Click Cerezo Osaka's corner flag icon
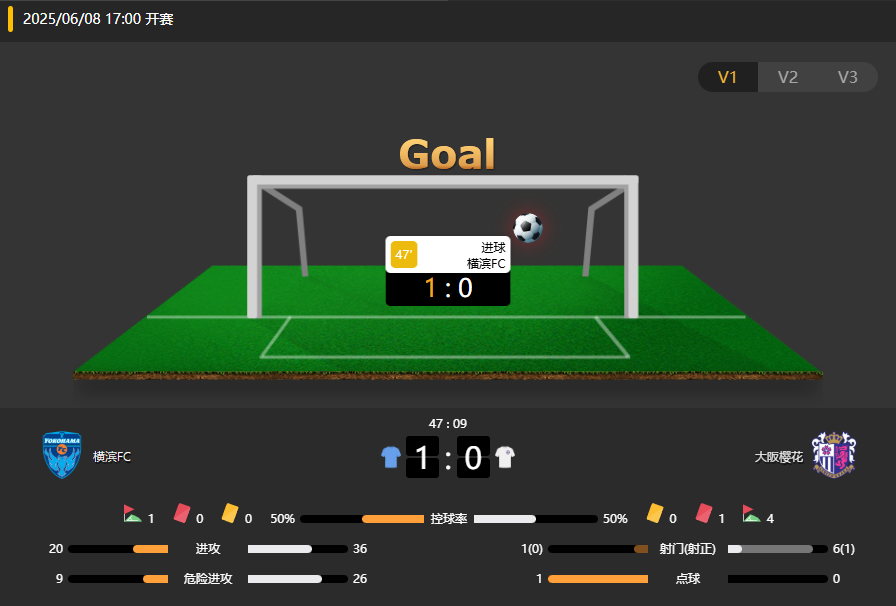Image resolution: width=896 pixels, height=606 pixels. coord(751,513)
